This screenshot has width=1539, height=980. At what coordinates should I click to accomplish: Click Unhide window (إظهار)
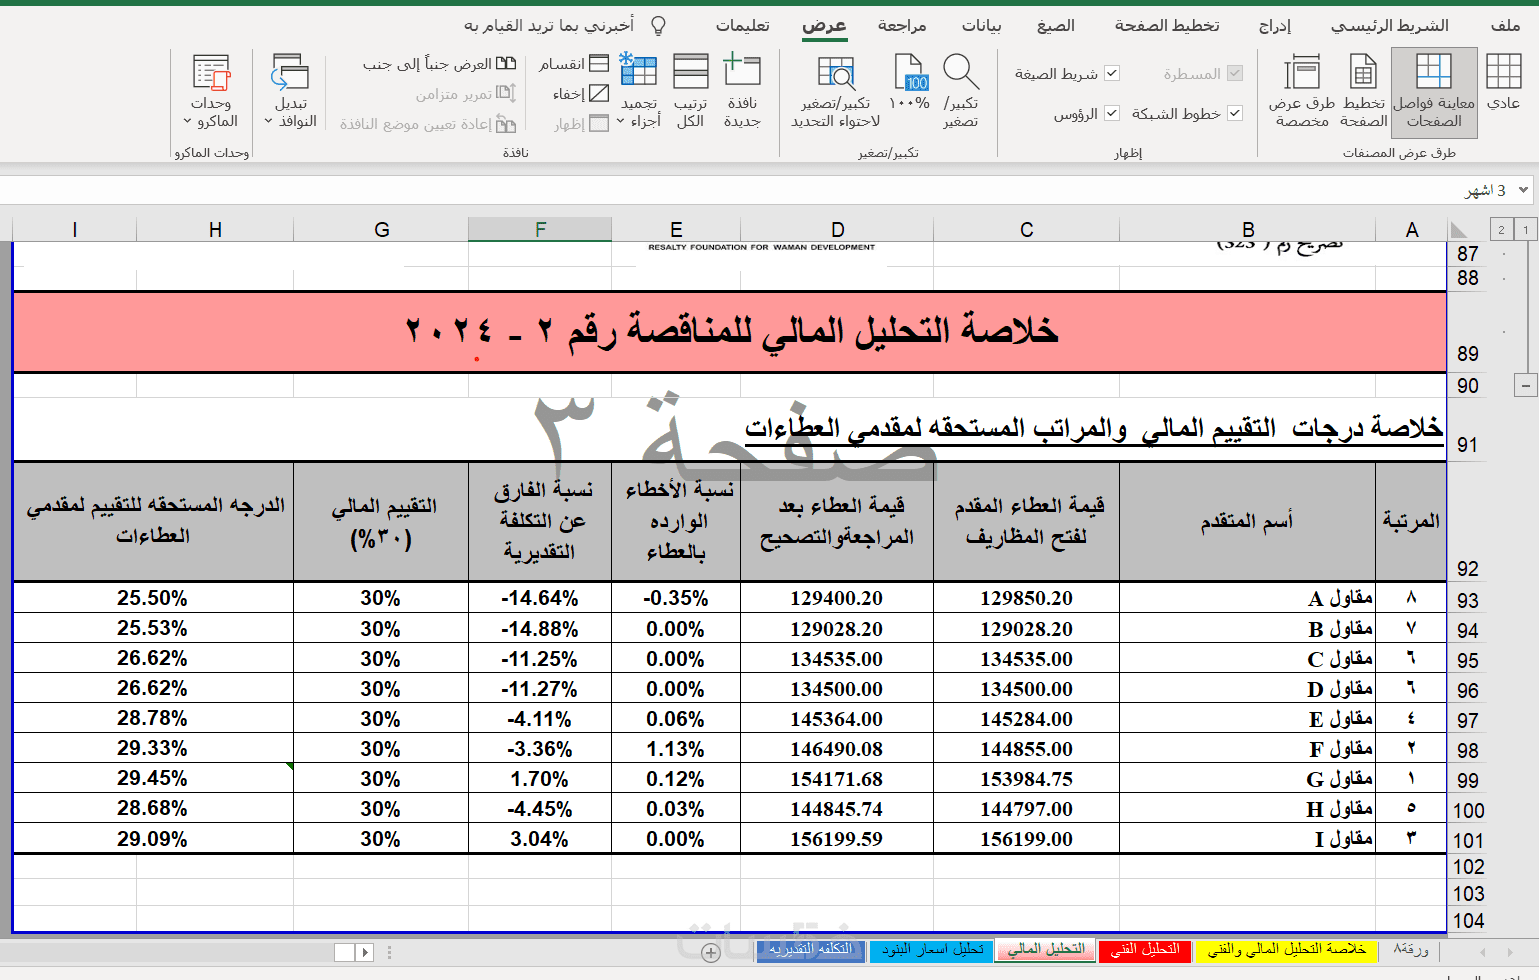pos(581,124)
